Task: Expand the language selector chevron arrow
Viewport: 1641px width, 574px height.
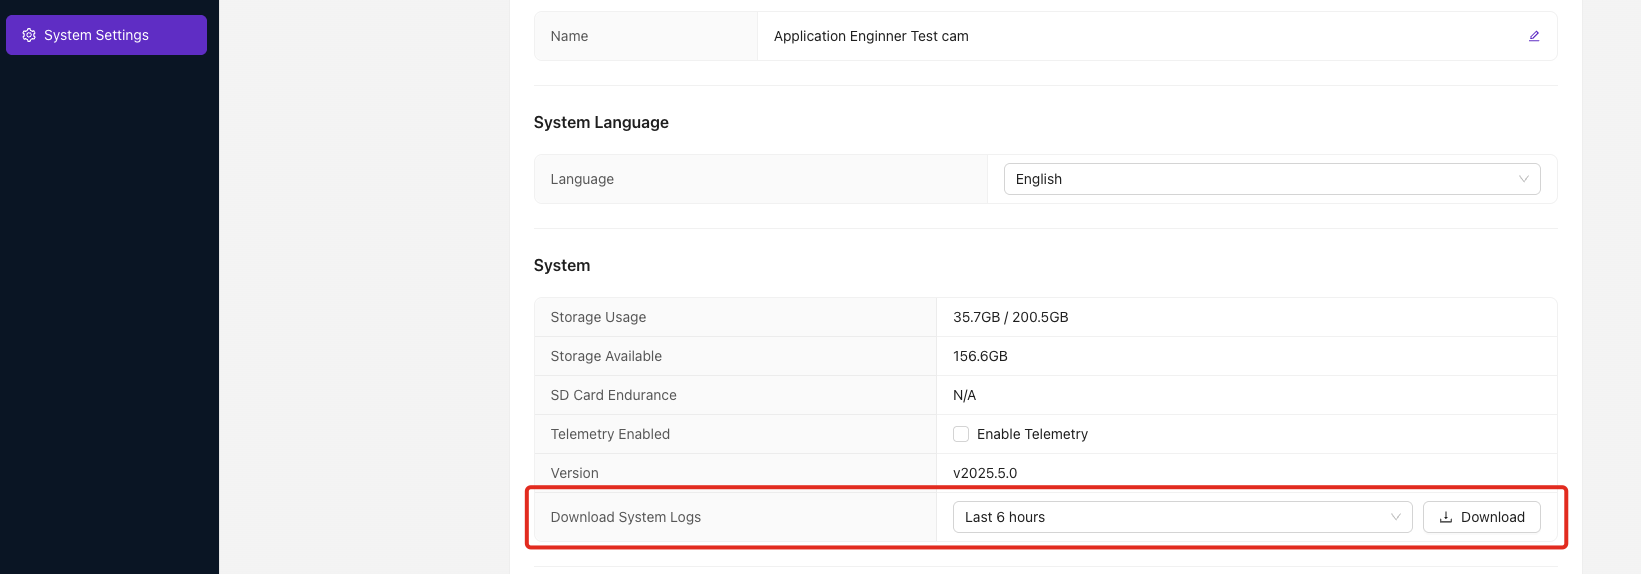Action: (x=1524, y=179)
